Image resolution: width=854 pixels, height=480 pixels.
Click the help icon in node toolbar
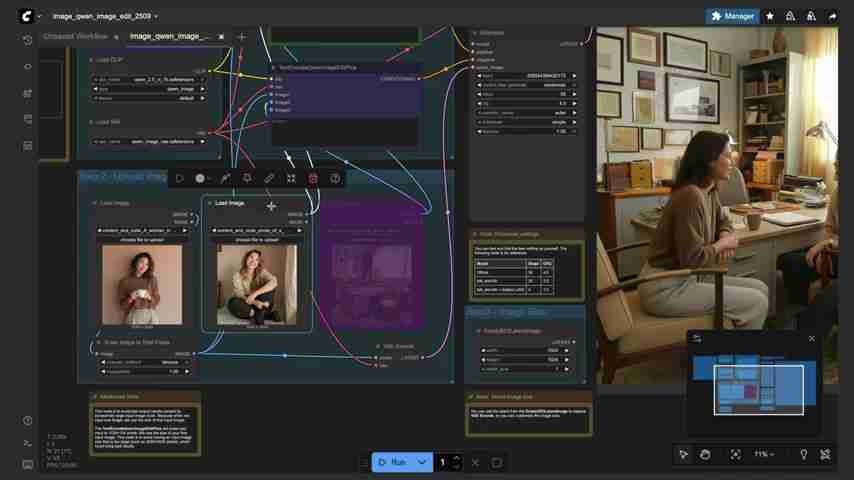pos(335,178)
